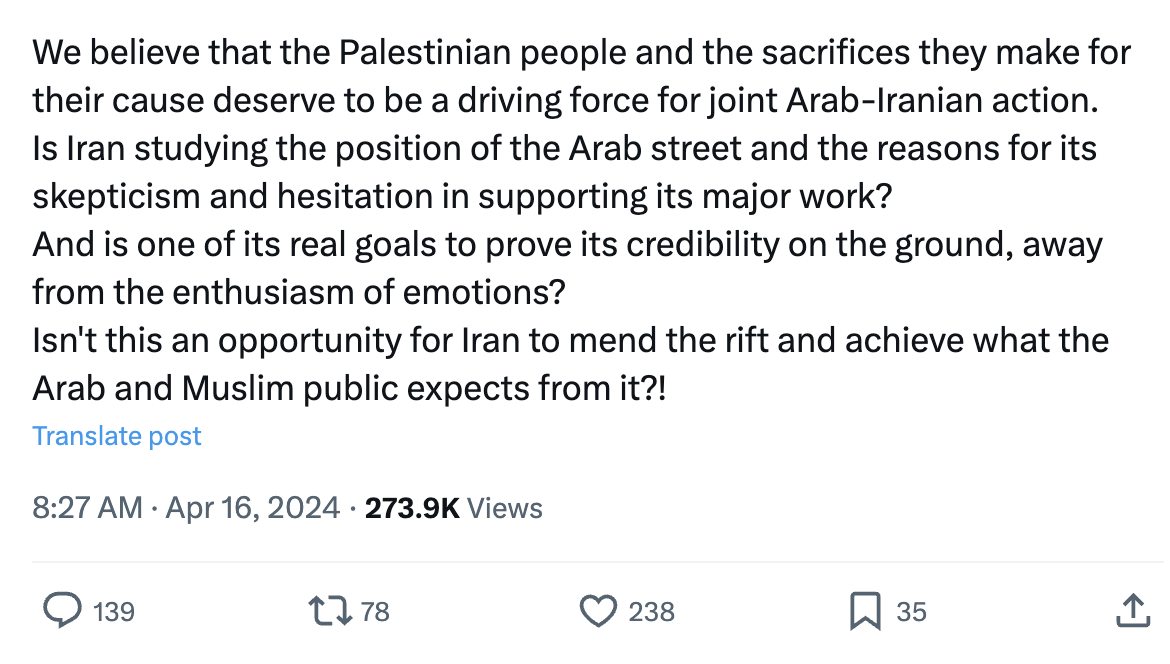Viewport: 1170px width, 664px height.
Task: Click the line starting "Isn't this an opportunity"
Action: 570,340
